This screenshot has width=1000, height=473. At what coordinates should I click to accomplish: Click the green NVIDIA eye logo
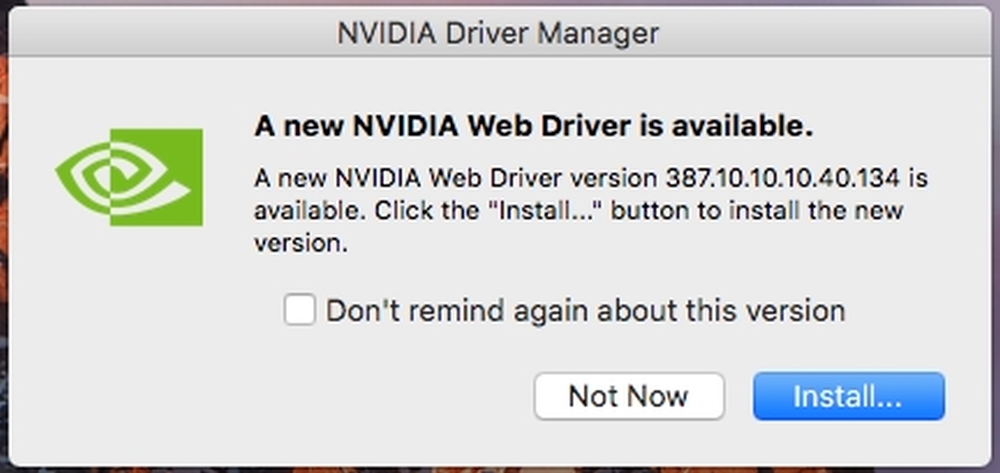(x=129, y=177)
